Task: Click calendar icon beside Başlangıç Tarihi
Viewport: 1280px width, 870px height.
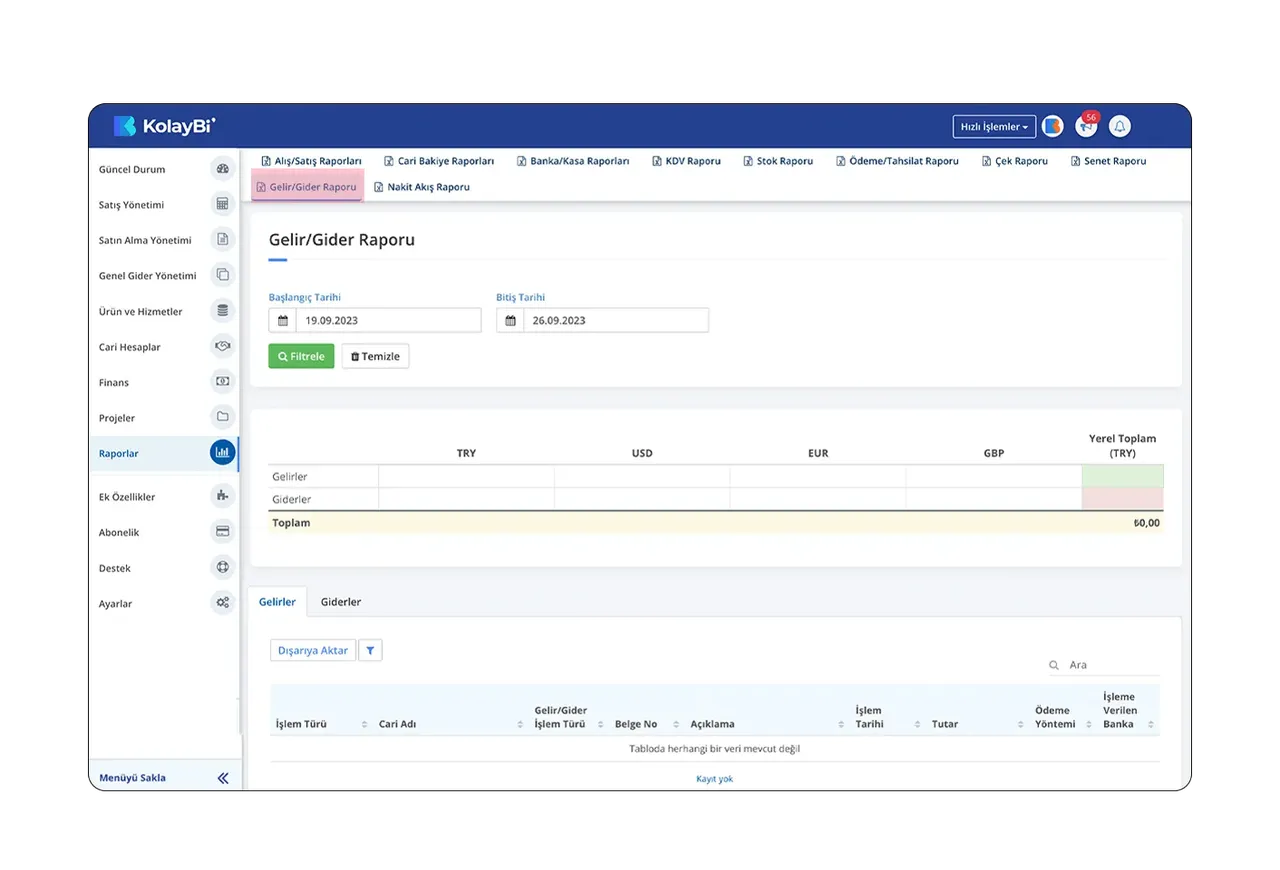Action: point(283,320)
